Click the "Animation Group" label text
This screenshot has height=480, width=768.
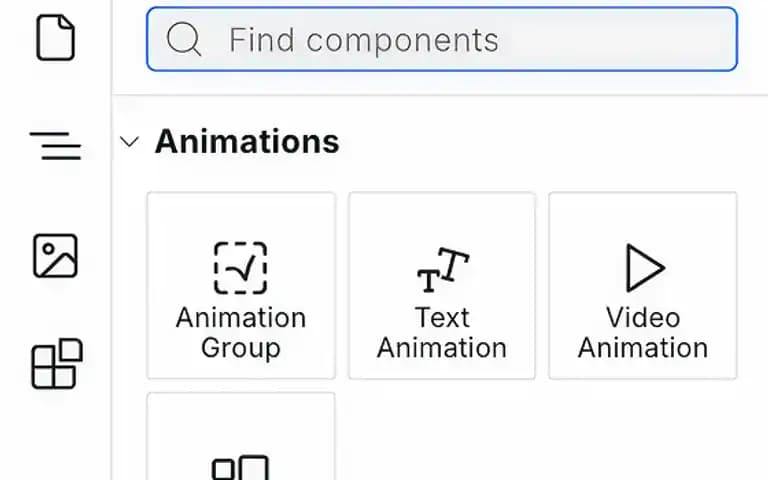(x=241, y=333)
